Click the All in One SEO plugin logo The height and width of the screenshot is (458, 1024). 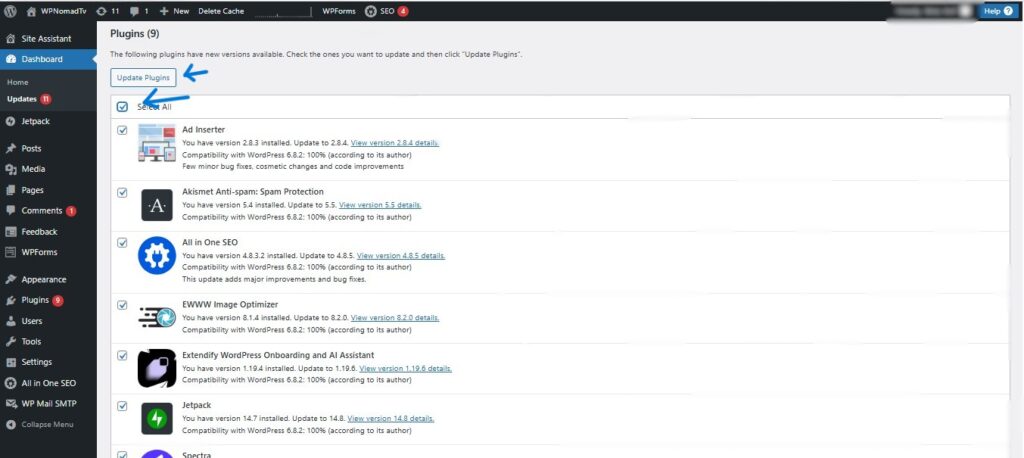tap(157, 255)
